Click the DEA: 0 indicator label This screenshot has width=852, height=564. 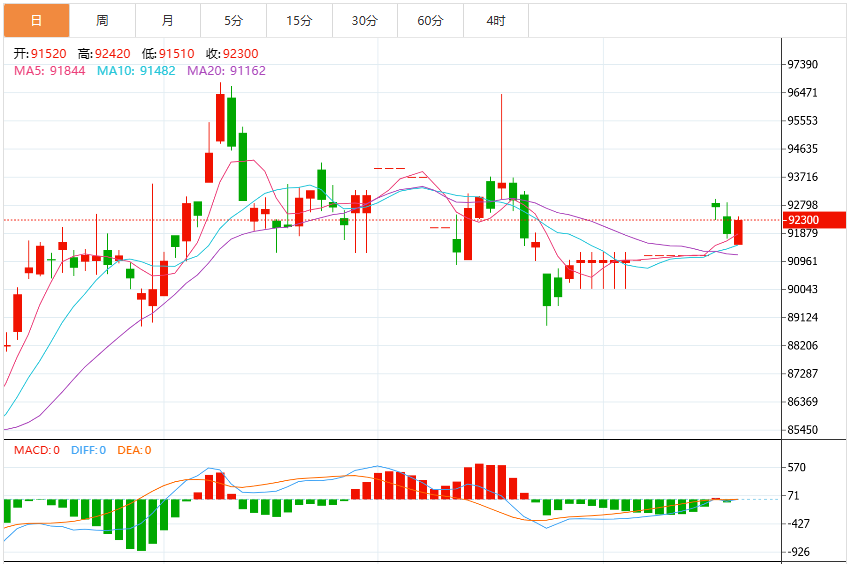pos(134,450)
